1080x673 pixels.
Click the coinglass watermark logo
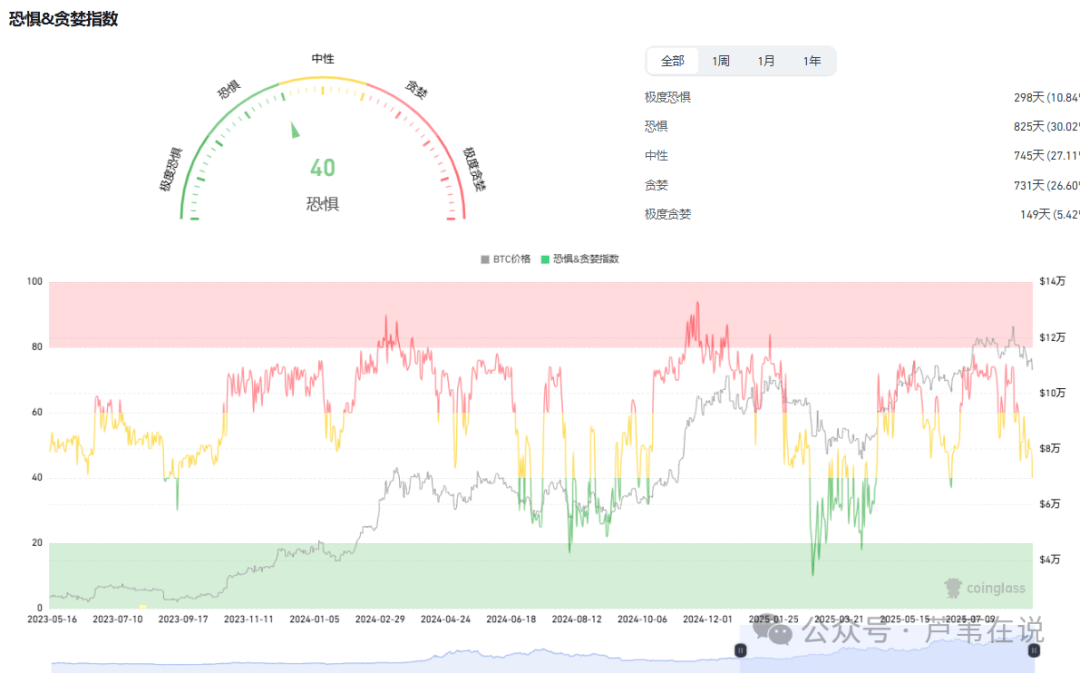tap(985, 588)
